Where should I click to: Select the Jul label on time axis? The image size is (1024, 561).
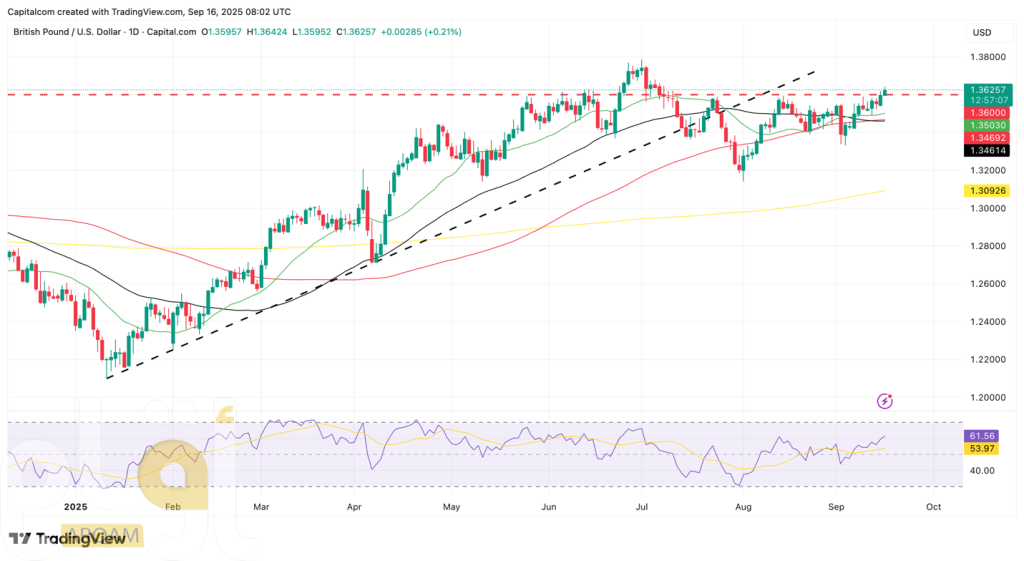pyautogui.click(x=642, y=507)
